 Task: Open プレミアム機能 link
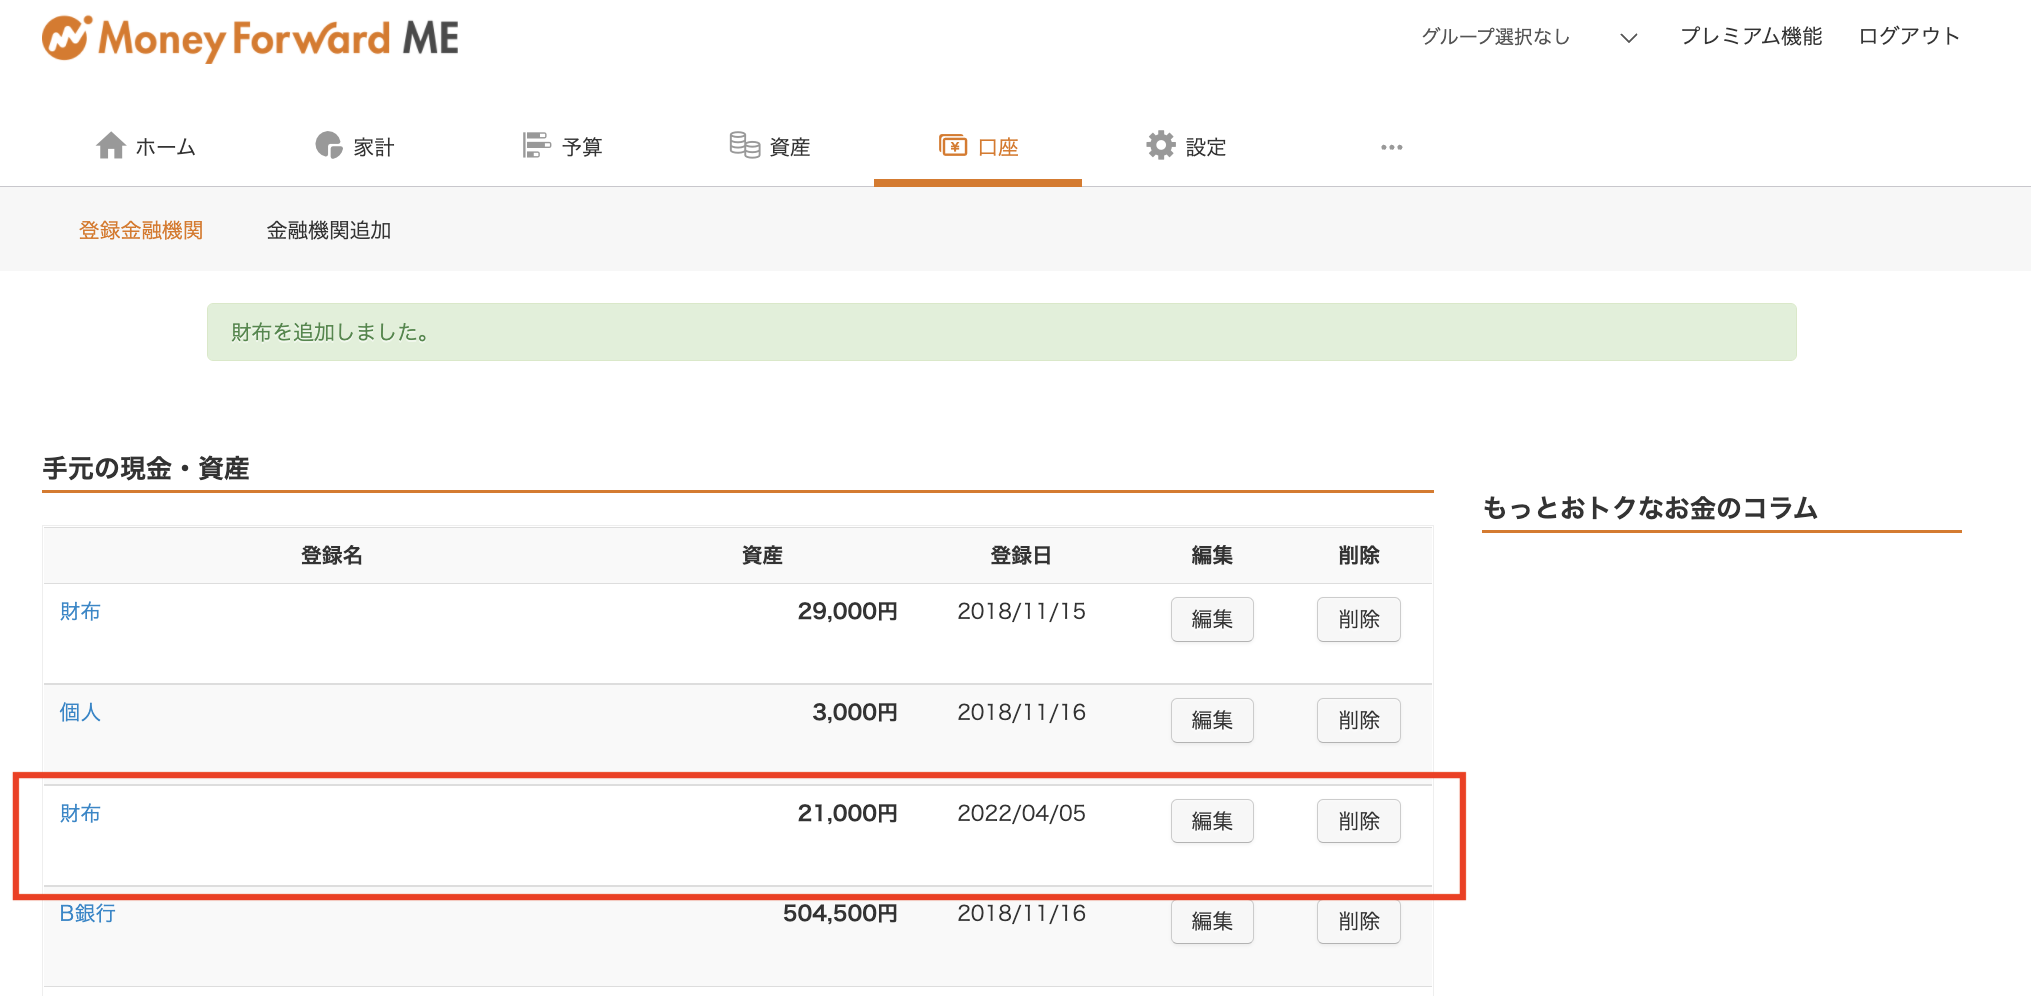[1751, 36]
